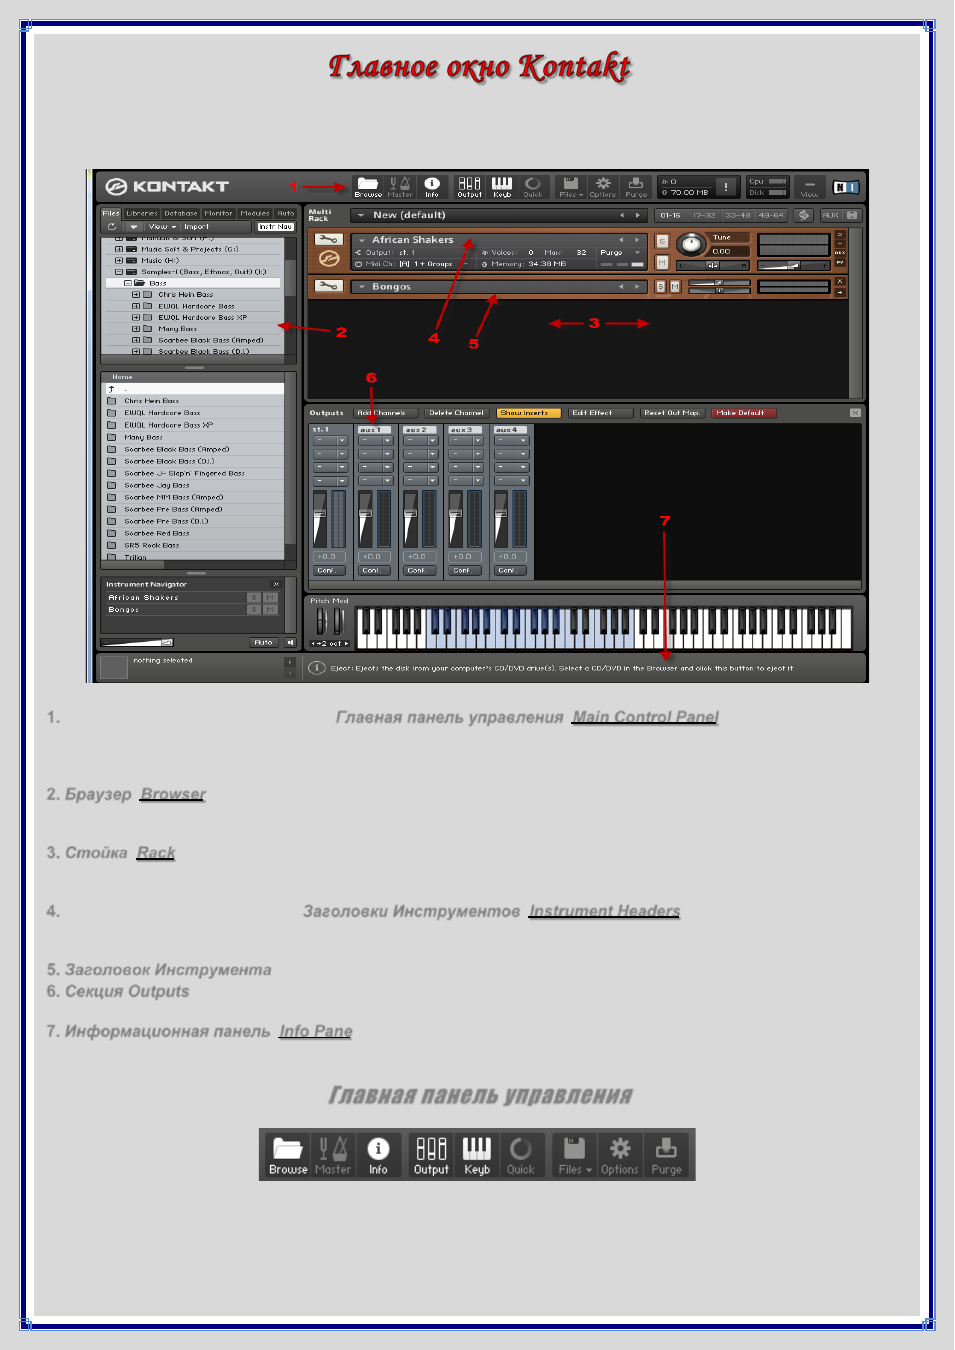The image size is (955, 1350).
Task: Select rack page 01-16
Action: pyautogui.click(x=670, y=215)
